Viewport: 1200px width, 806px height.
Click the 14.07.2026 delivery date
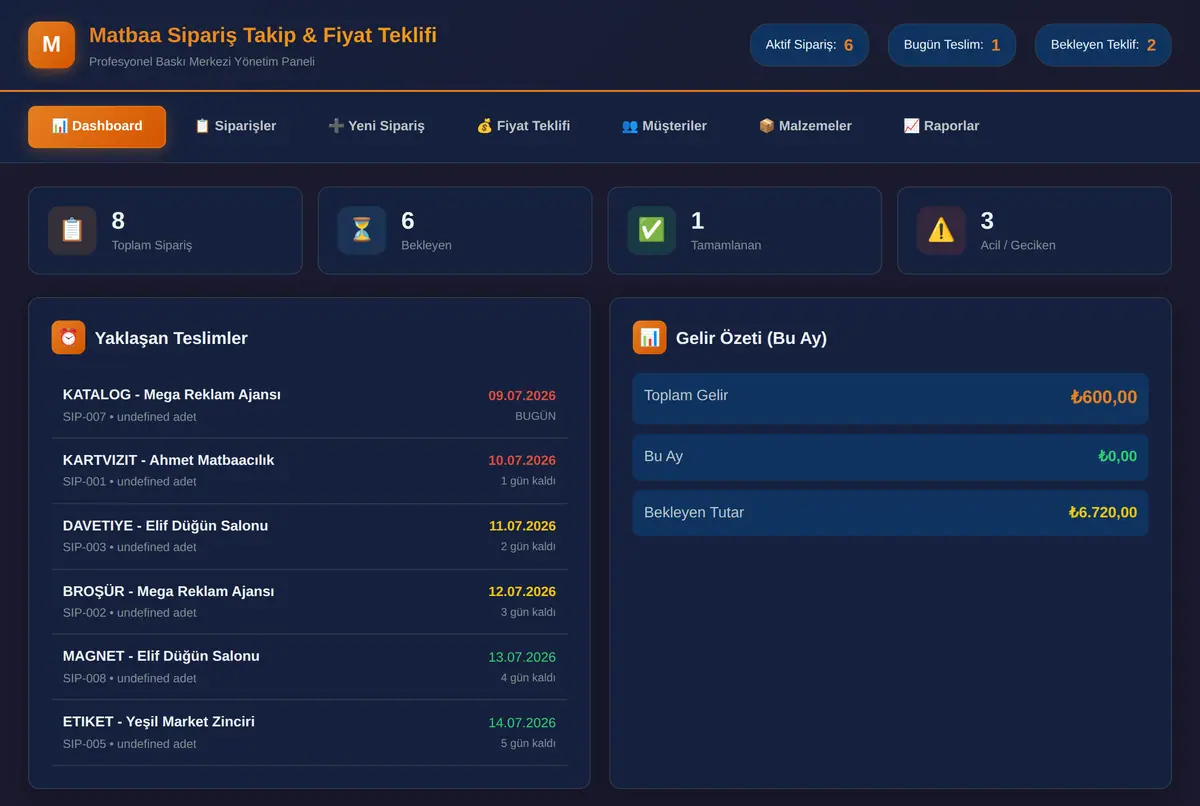pyautogui.click(x=522, y=723)
